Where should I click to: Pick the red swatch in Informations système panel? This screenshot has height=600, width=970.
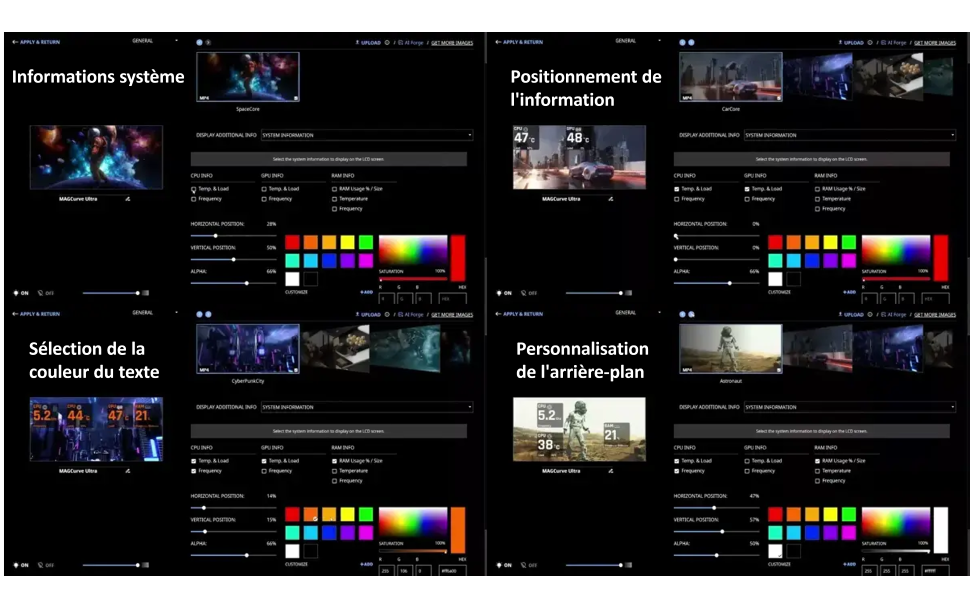click(x=292, y=242)
